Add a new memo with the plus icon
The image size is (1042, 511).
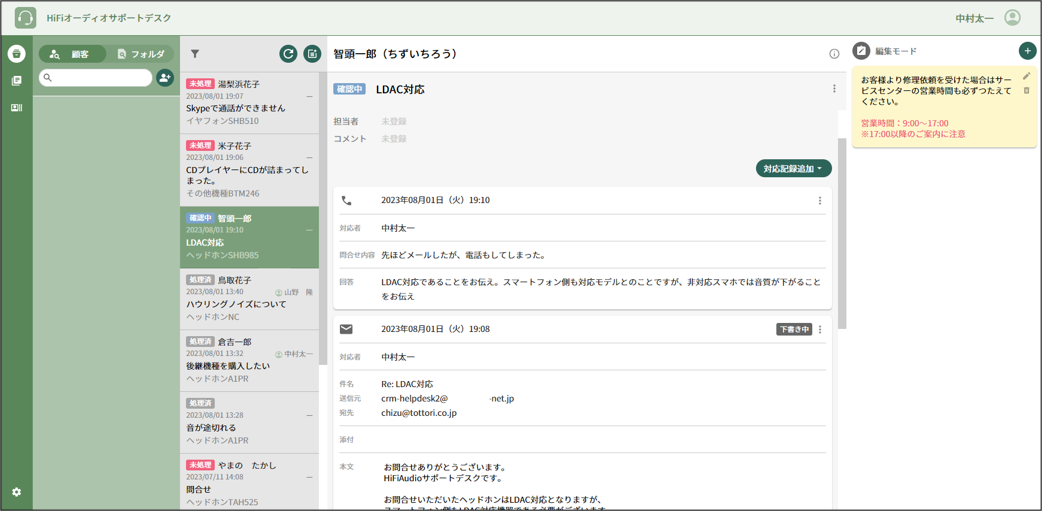click(x=1027, y=51)
